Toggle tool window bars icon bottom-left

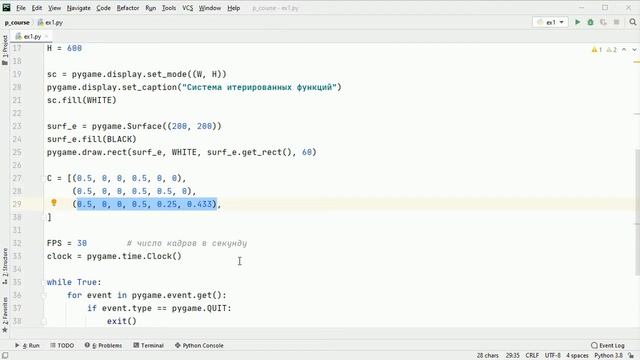click(5, 356)
